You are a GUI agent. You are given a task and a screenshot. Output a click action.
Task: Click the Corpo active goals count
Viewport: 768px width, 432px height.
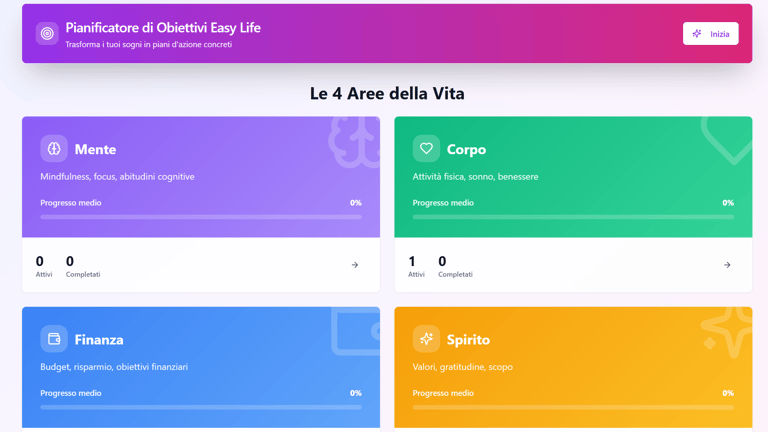[x=412, y=261]
